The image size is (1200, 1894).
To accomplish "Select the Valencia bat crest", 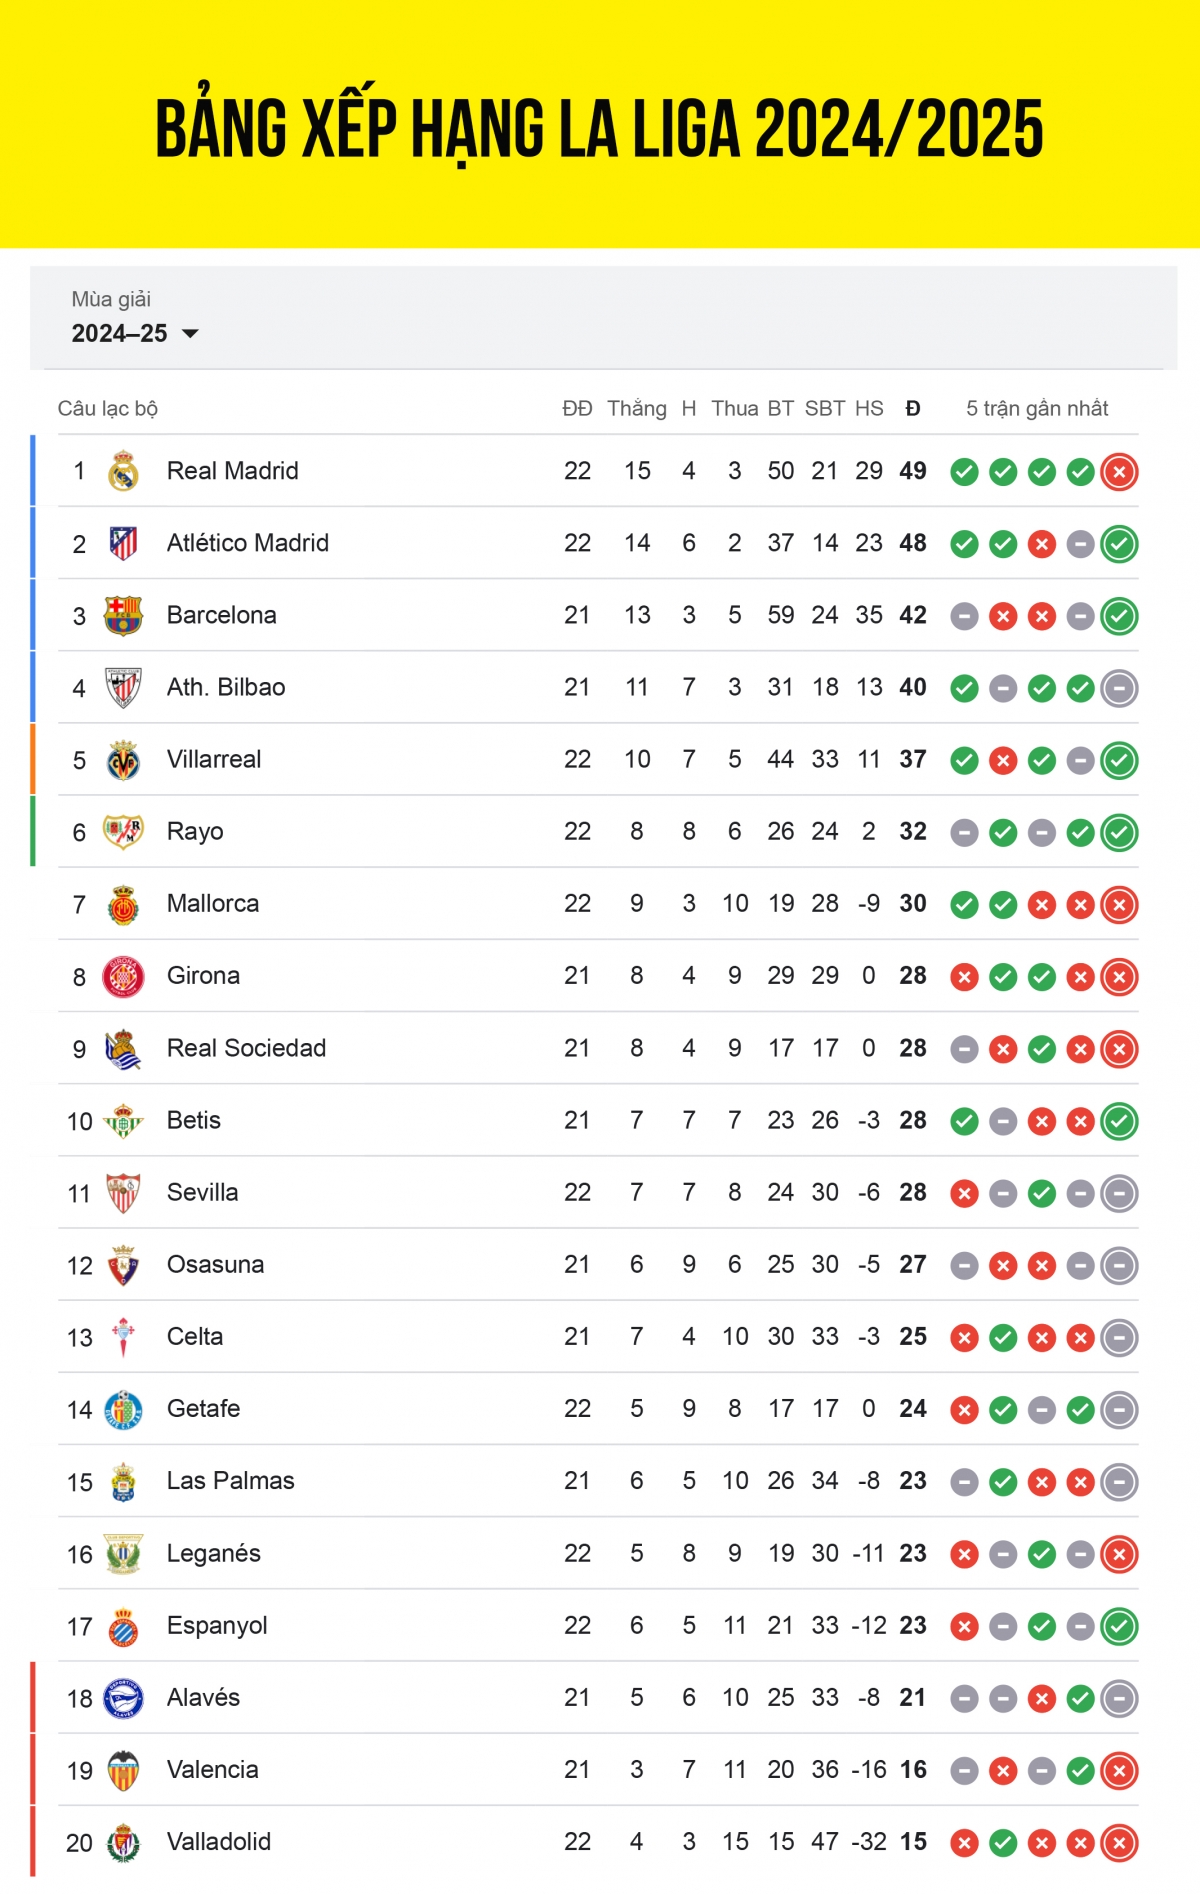I will 123,1770.
